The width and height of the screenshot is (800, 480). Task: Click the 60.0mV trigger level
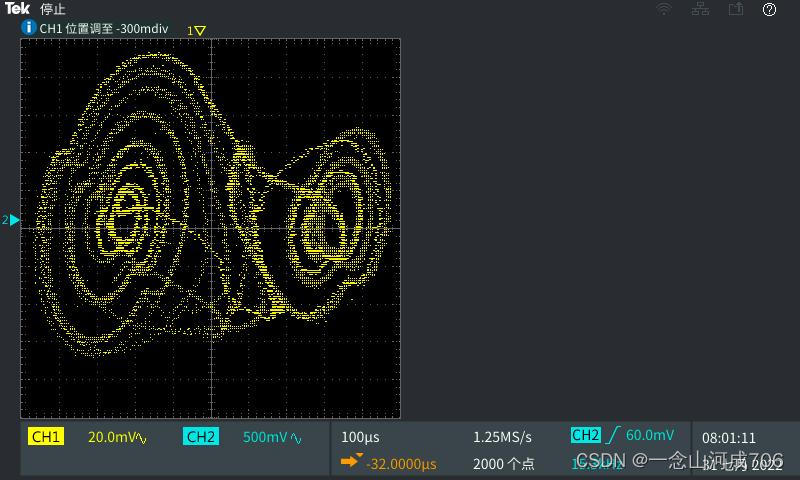click(x=650, y=435)
